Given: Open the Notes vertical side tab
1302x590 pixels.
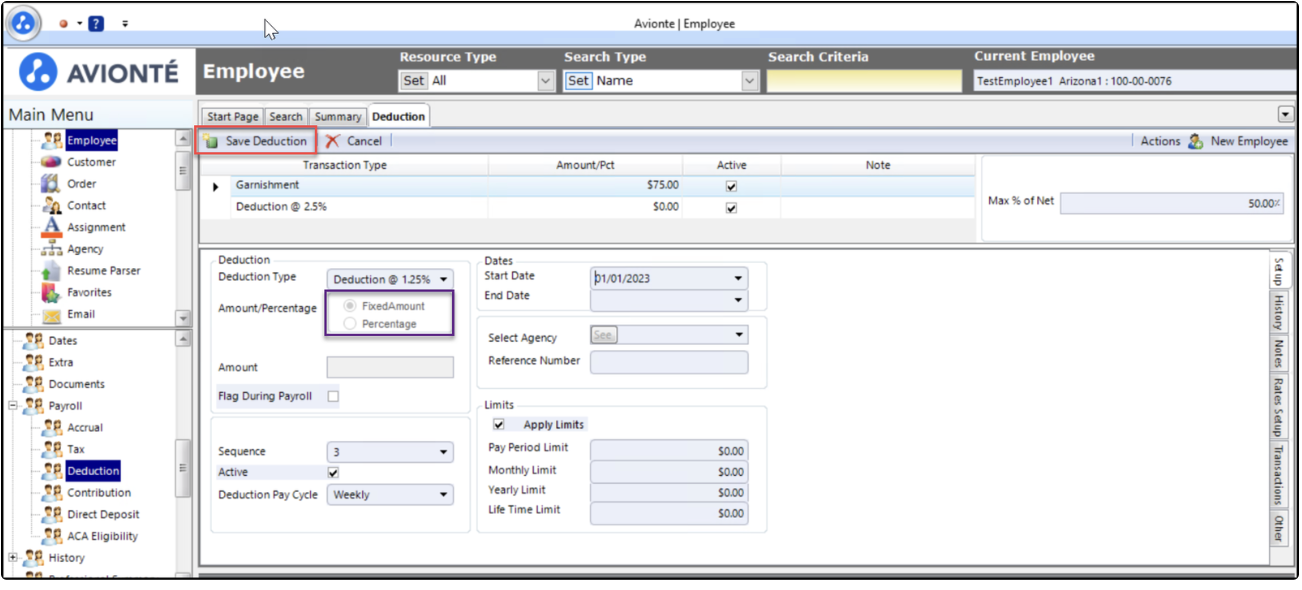Looking at the screenshot, I should point(1278,353).
